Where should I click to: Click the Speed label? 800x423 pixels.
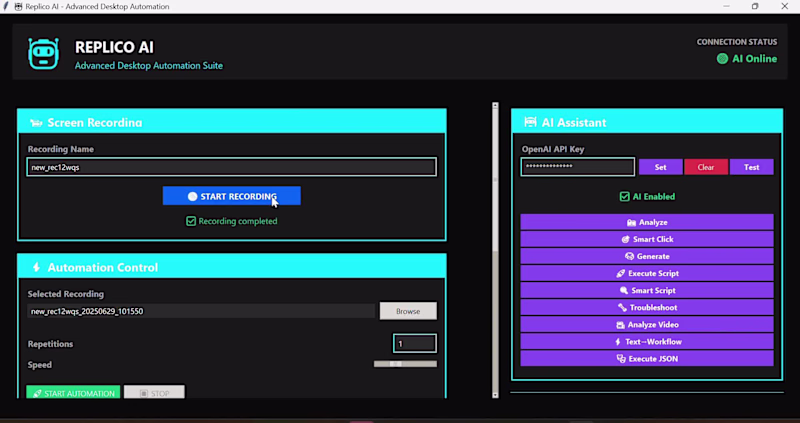click(39, 365)
